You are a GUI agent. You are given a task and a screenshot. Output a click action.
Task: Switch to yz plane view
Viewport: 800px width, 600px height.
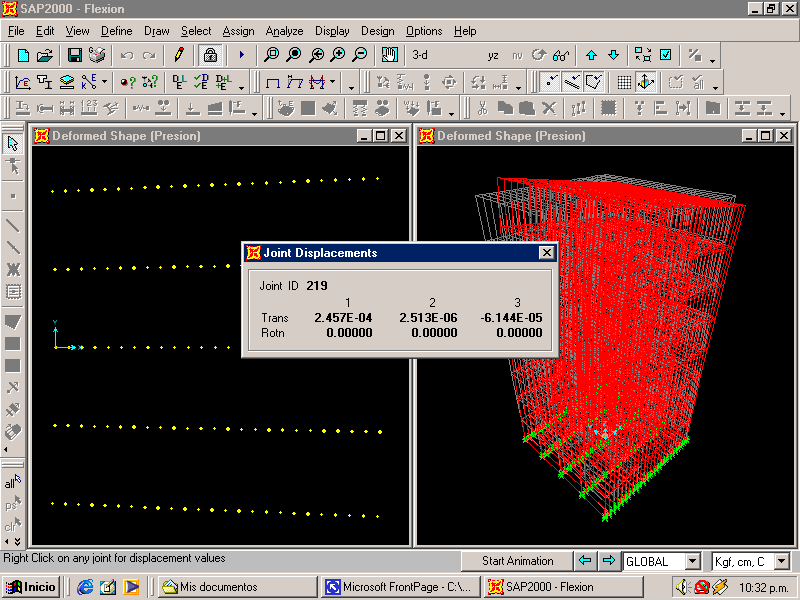(x=493, y=55)
